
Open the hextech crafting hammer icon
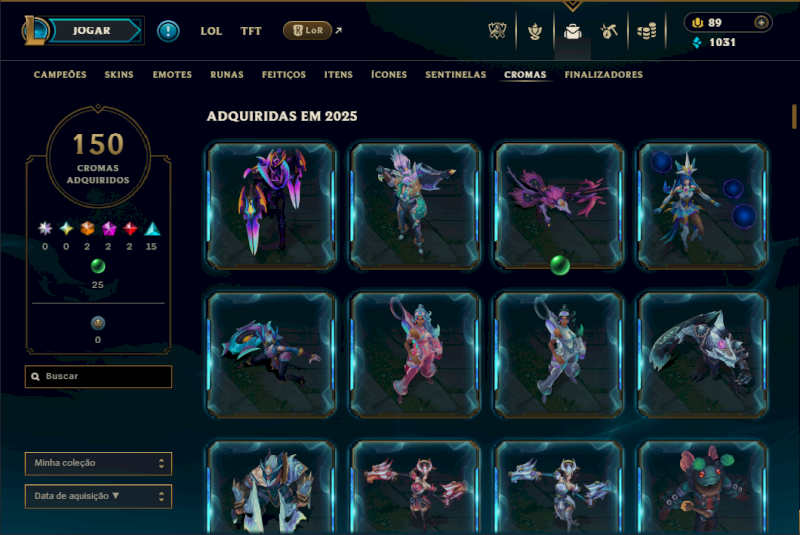(x=609, y=32)
